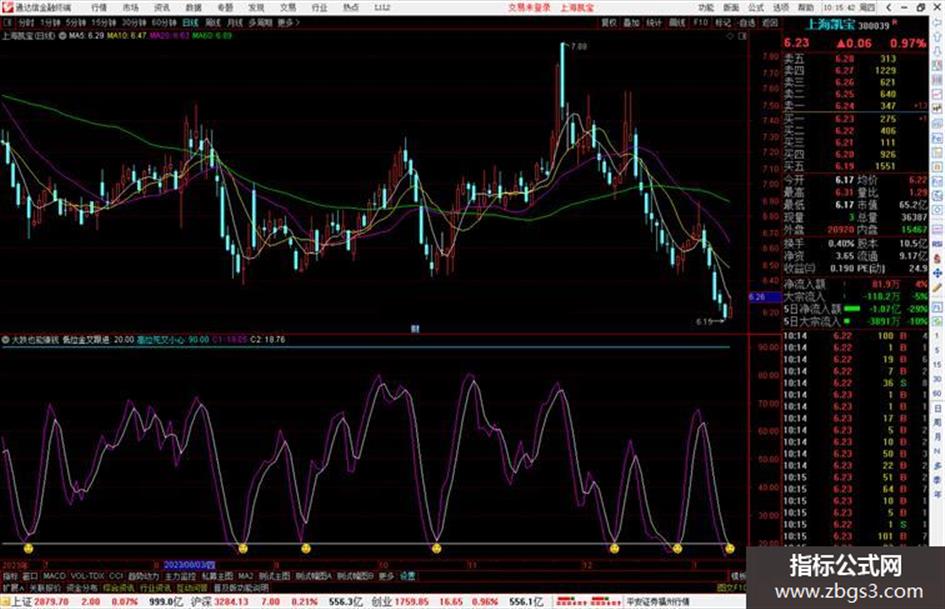Image resolution: width=945 pixels, height=609 pixels.
Task: Open the 资讯 menu
Action: point(162,7)
